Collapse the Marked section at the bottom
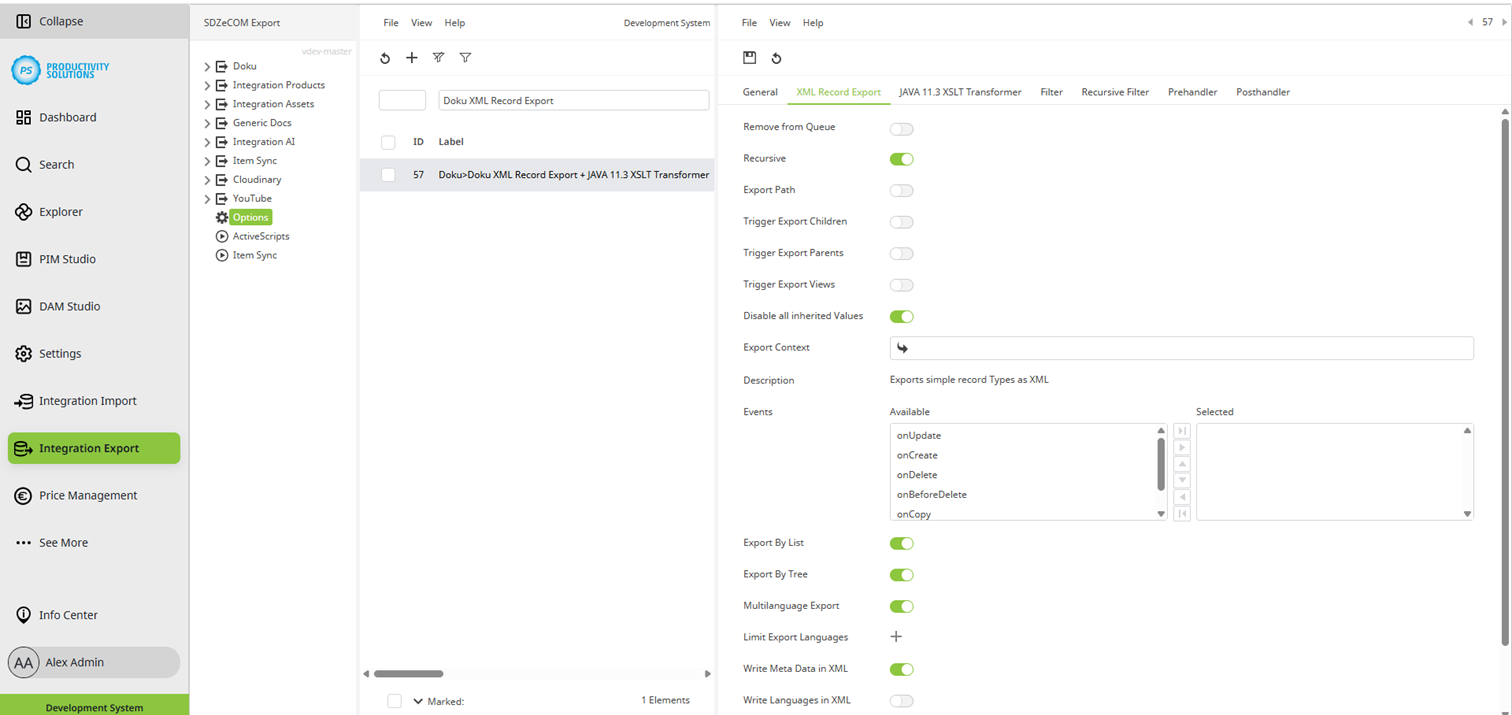 [418, 701]
